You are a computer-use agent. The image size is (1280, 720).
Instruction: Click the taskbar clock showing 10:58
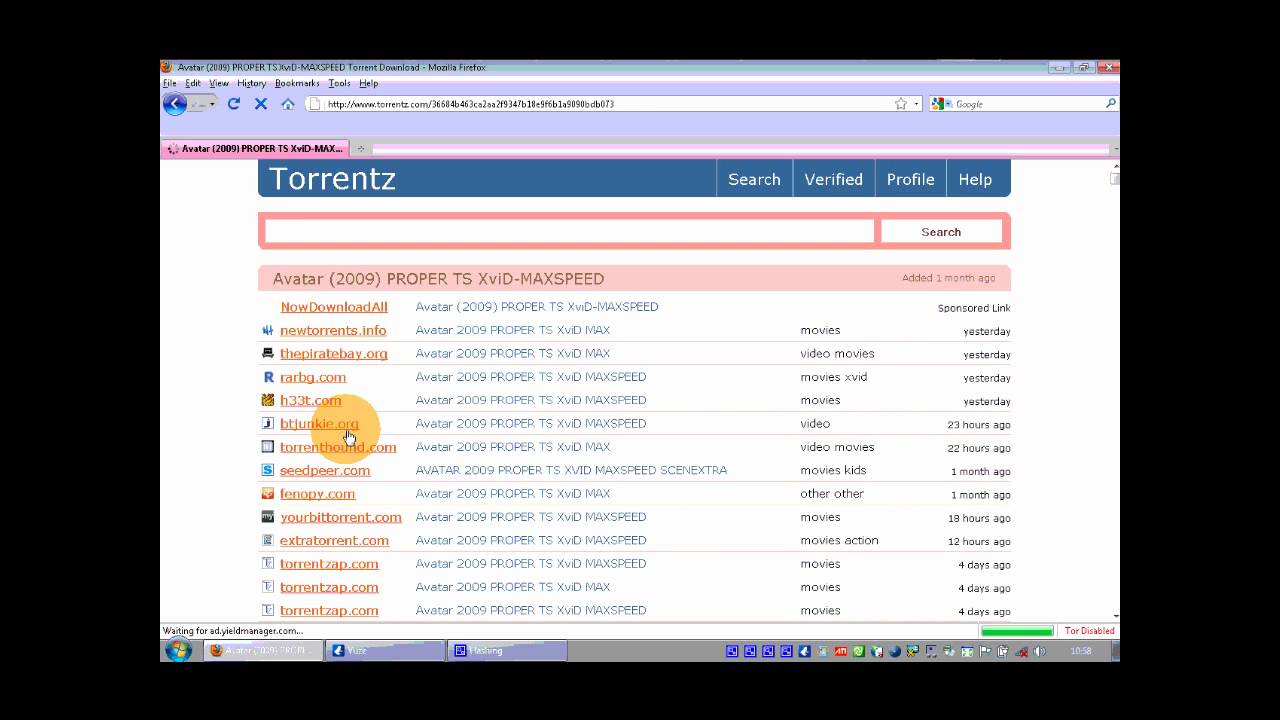[x=1081, y=651]
